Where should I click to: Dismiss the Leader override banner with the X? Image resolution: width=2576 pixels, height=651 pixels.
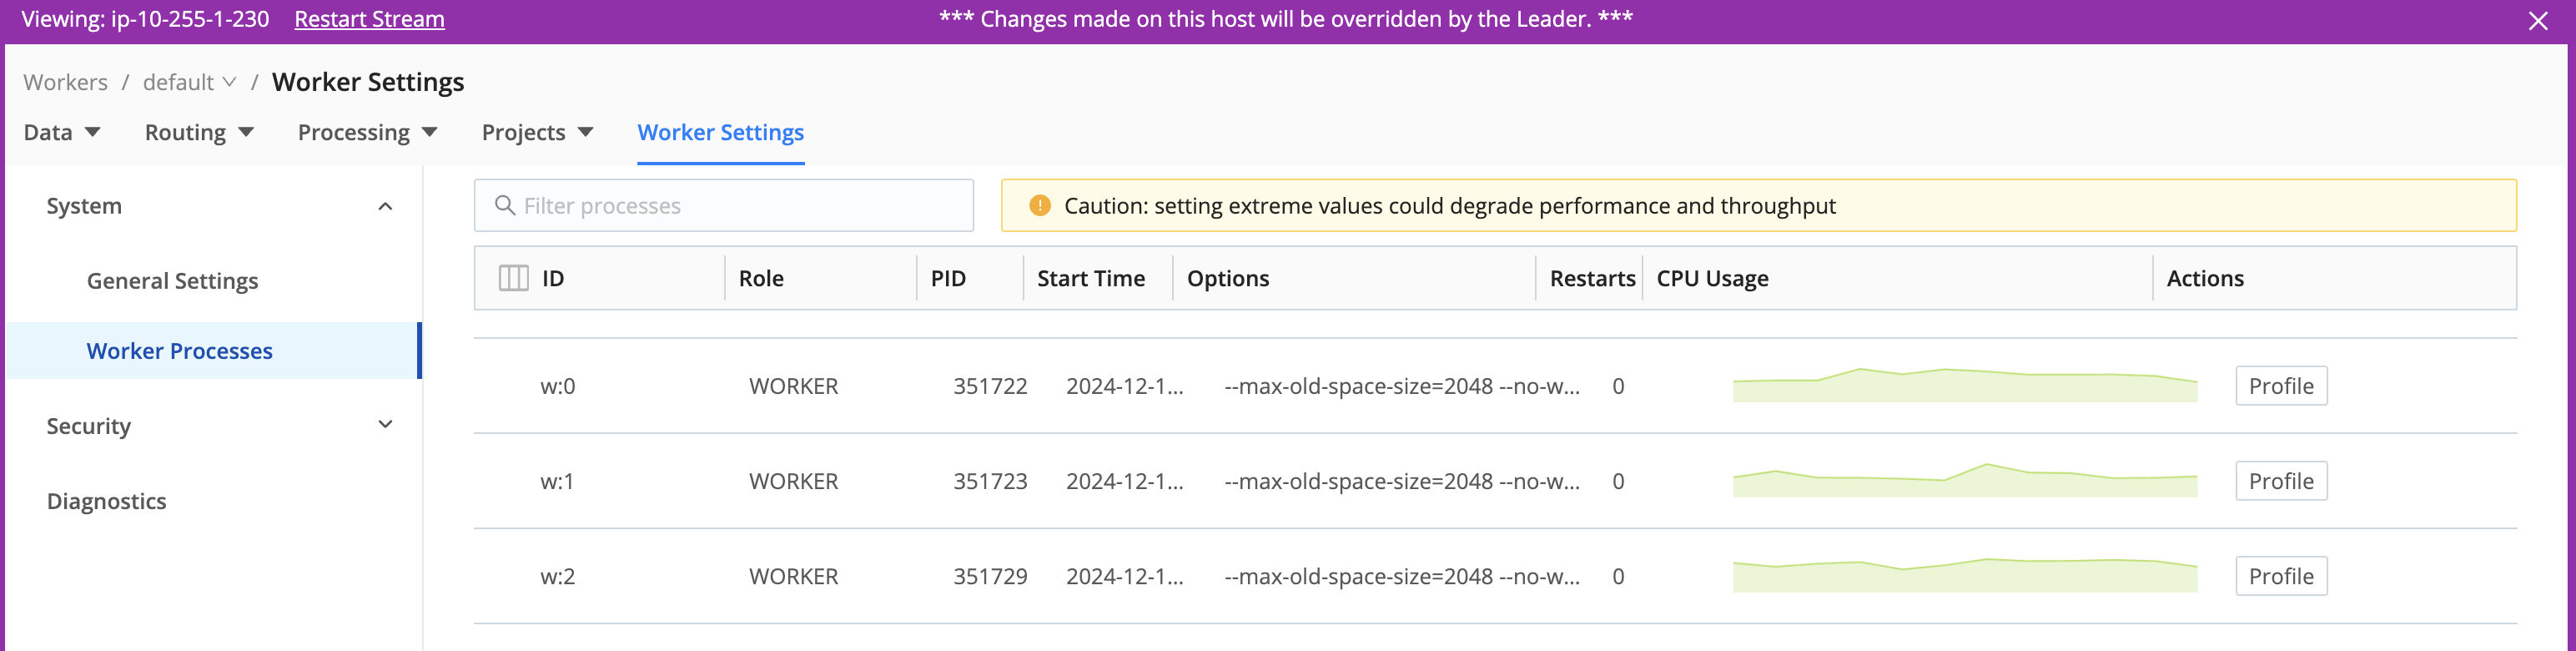[x=2537, y=19]
